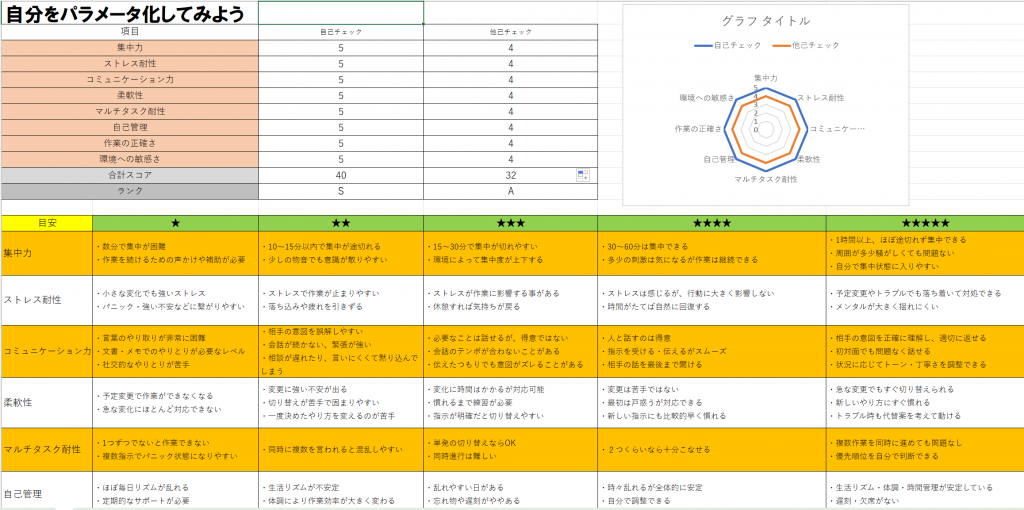
Task: Click the 他己チェック column header in the table
Action: pos(510,32)
